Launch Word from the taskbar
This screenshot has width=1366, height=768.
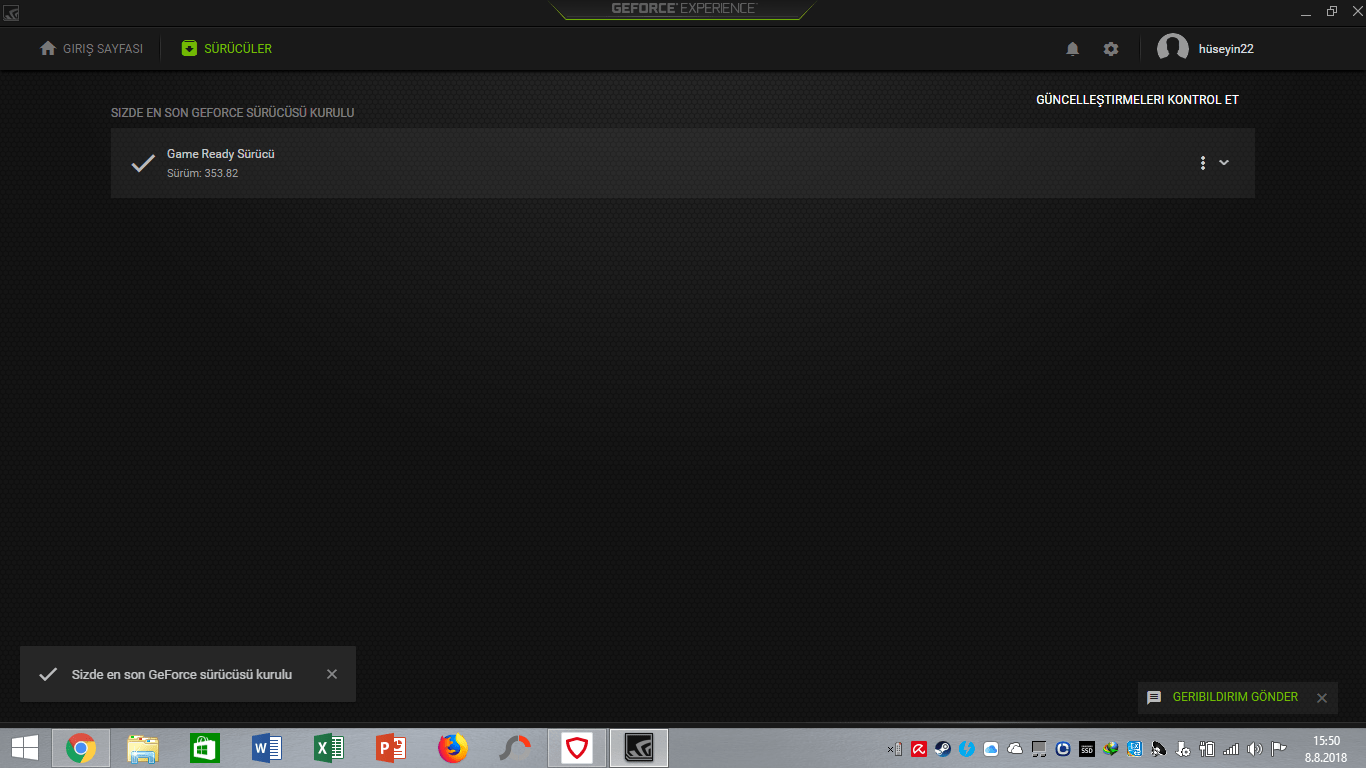click(267, 748)
